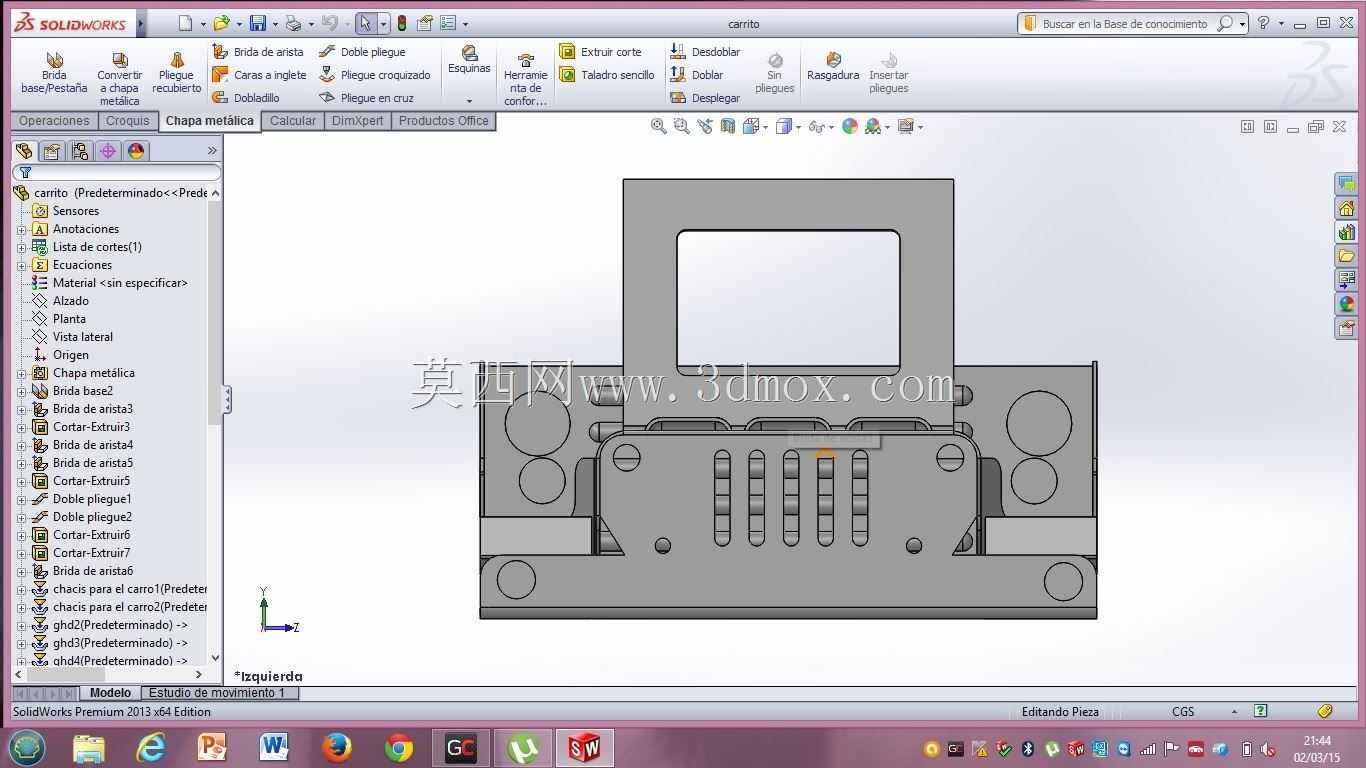Expand the Ecuaciones tree node

pos(22,265)
